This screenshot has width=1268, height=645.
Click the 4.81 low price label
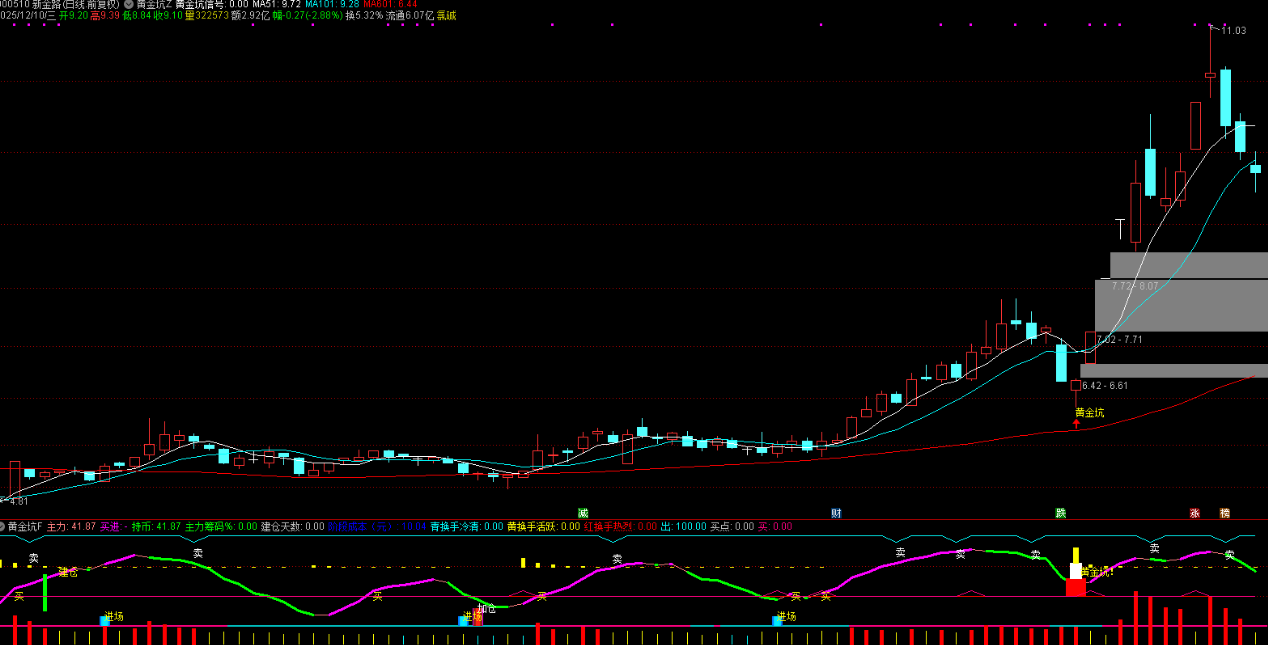coord(19,501)
